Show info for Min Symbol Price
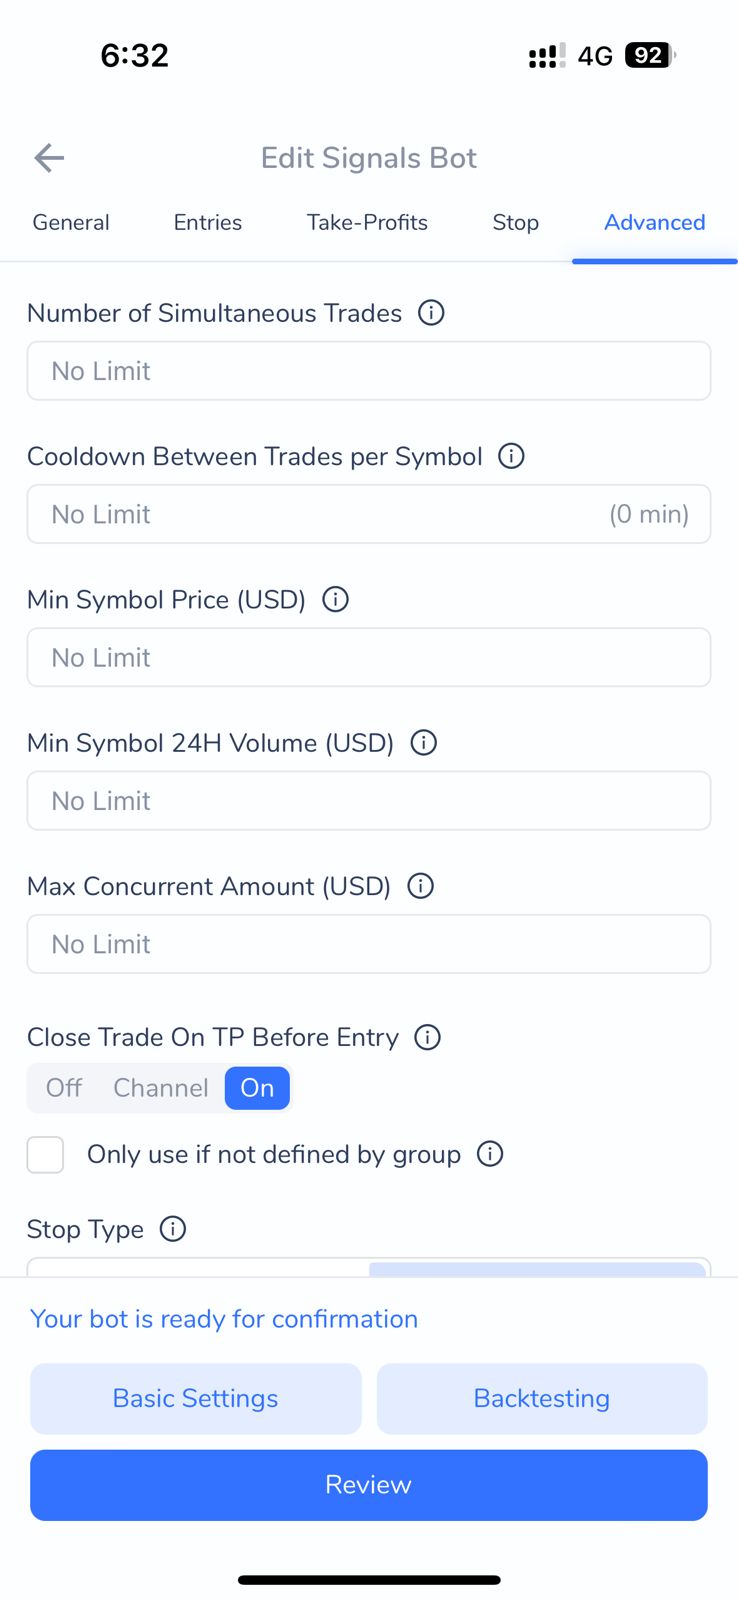738x1600 pixels. point(335,599)
